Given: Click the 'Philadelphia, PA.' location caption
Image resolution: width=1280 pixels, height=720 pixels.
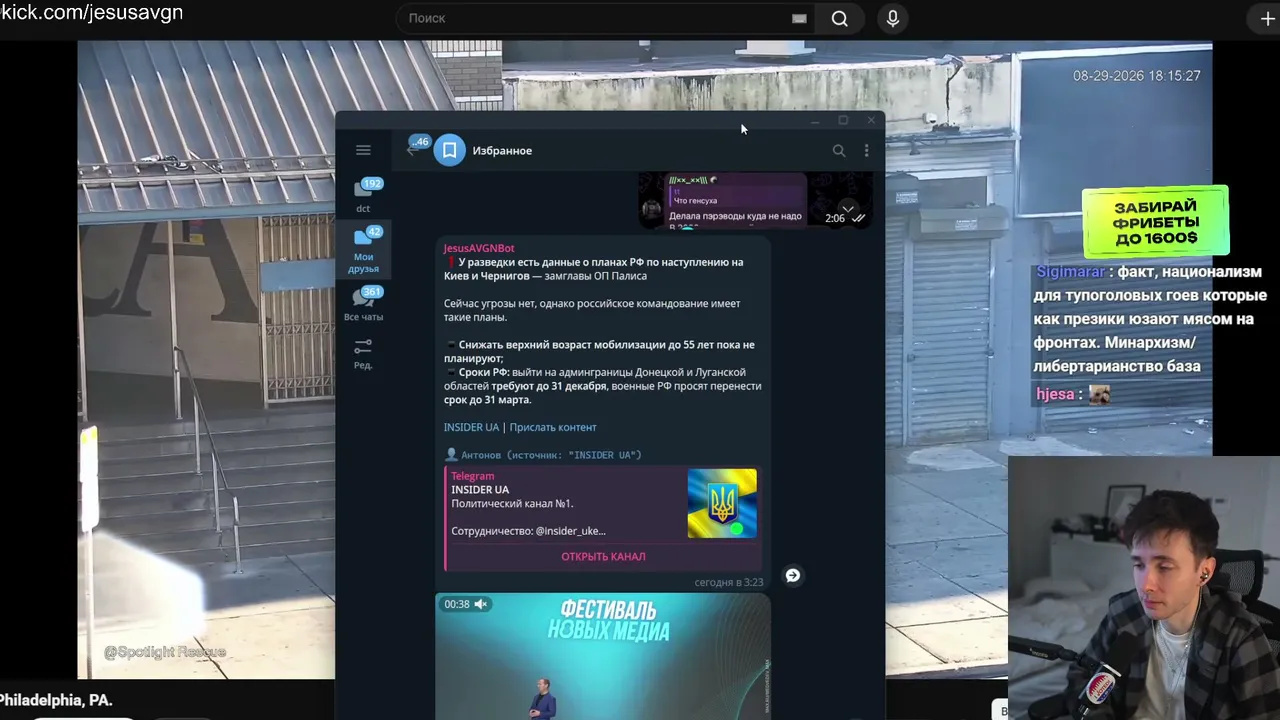Looking at the screenshot, I should tap(56, 700).
